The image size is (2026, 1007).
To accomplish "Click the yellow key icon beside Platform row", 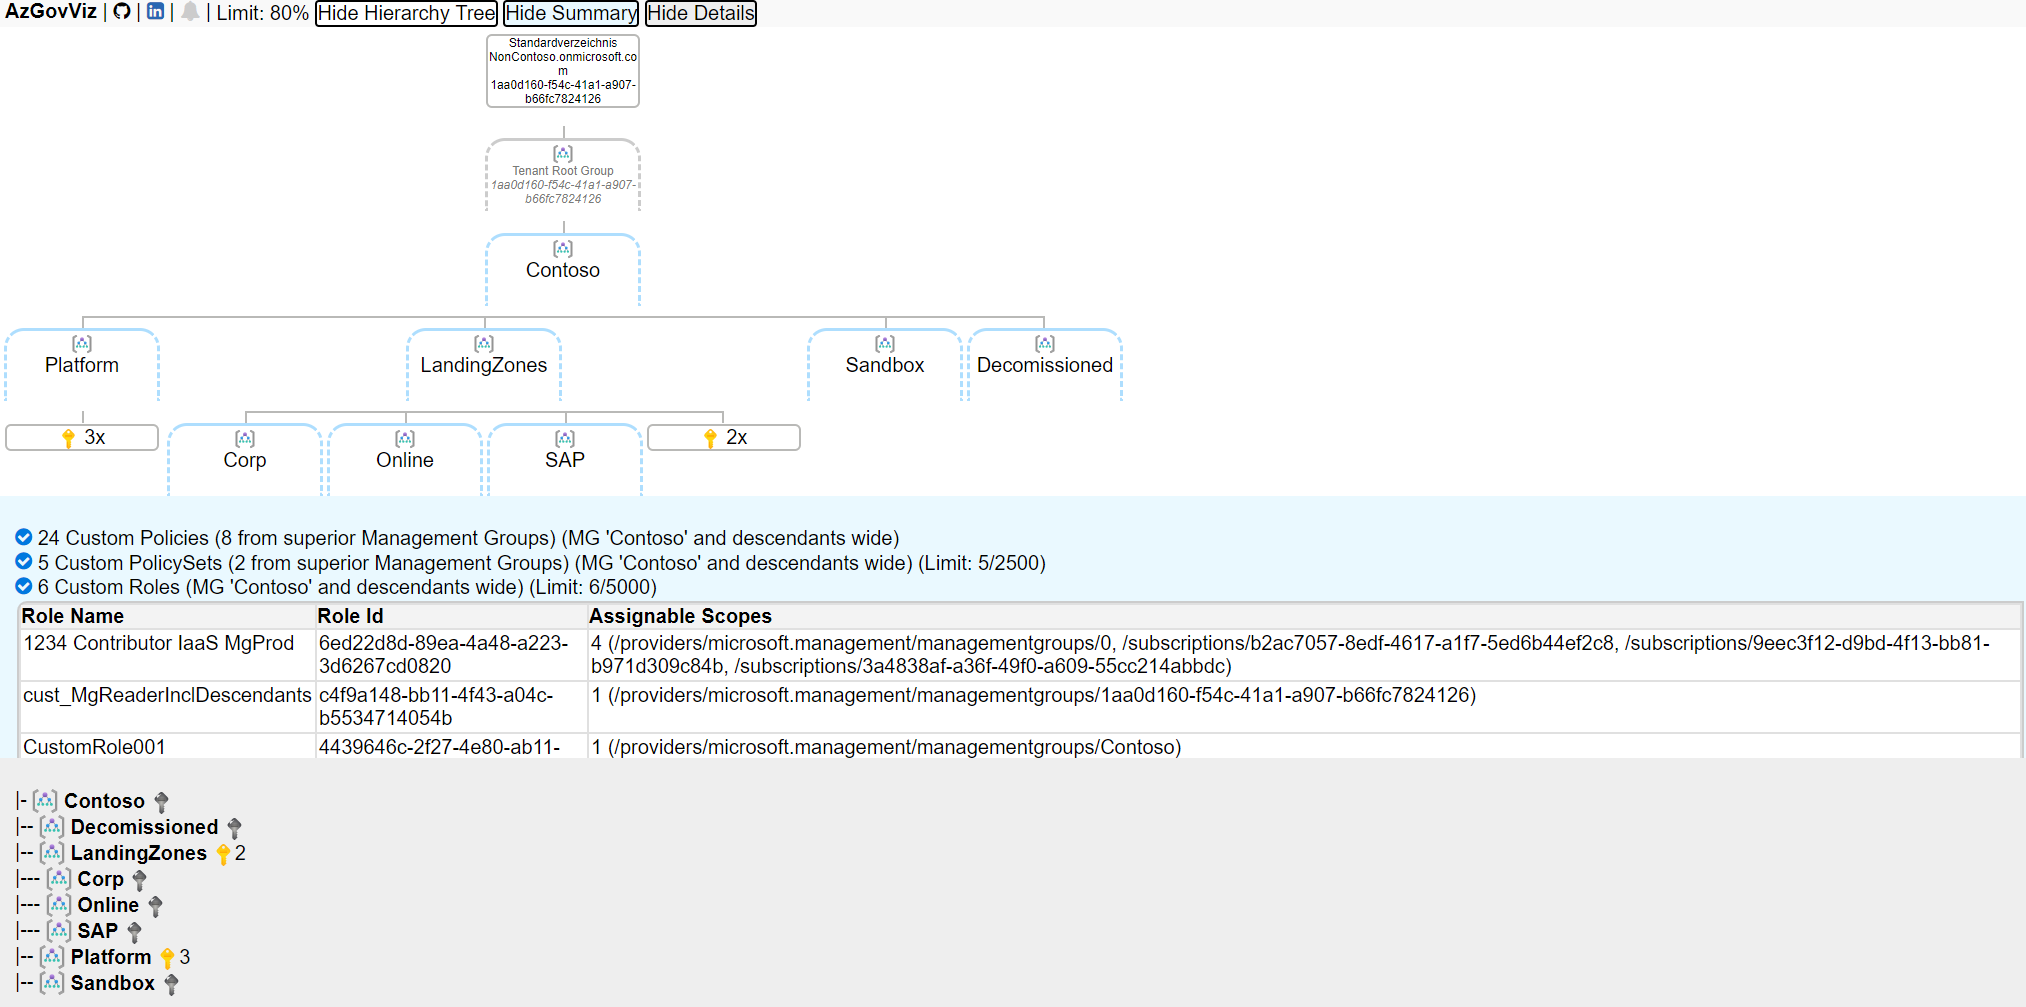I will (167, 958).
